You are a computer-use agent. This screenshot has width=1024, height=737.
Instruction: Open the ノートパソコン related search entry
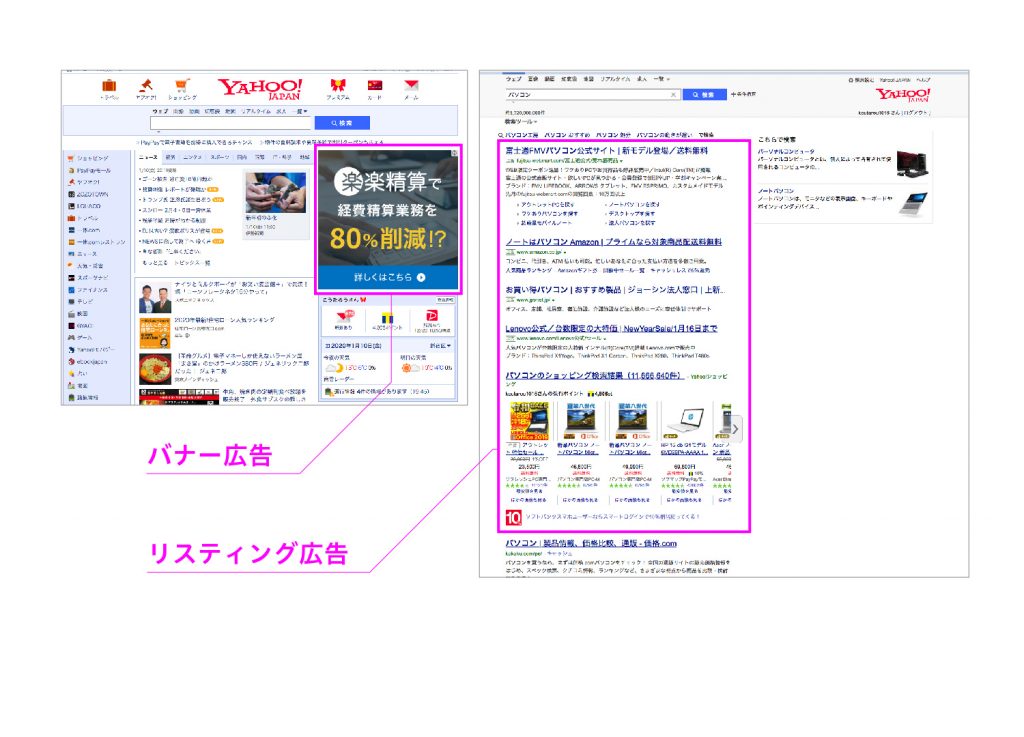click(776, 191)
